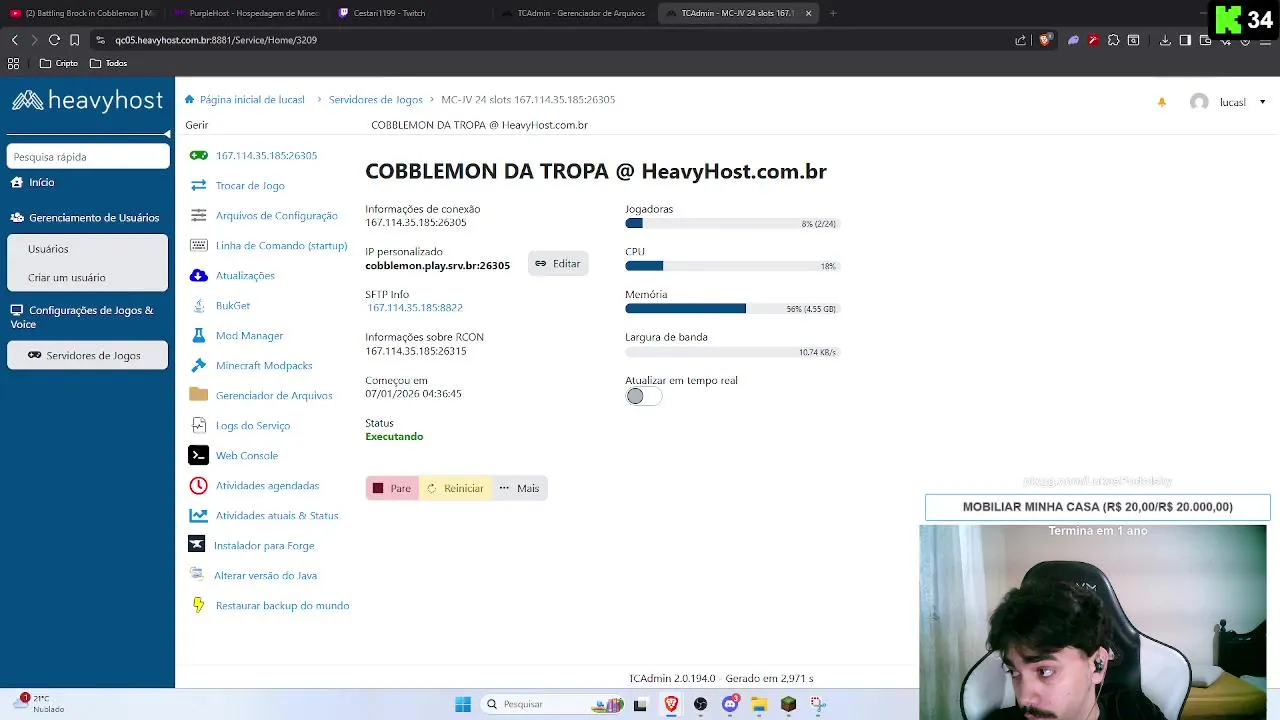Open SFTP link 167.114.35.185:8822

414,308
